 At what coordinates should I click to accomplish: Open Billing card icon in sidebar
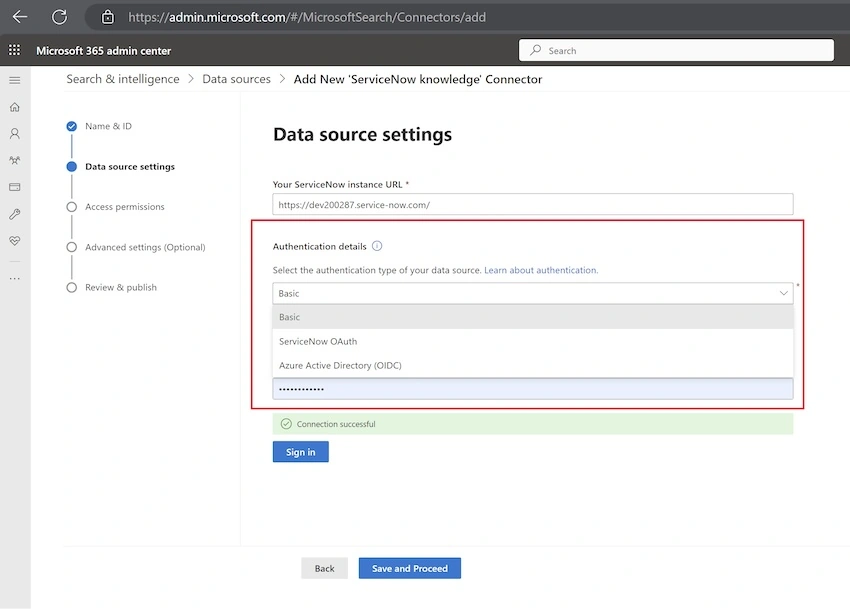pos(15,187)
